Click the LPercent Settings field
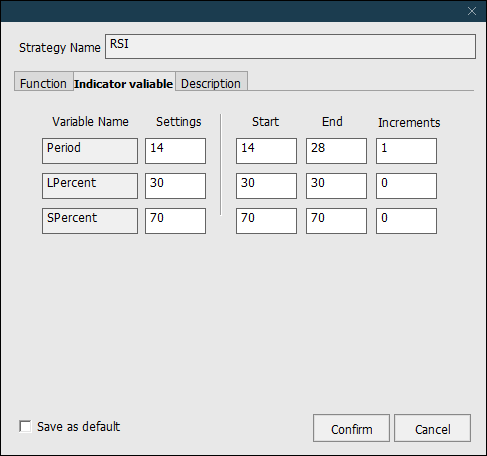The height and width of the screenshot is (456, 487). [x=175, y=186]
